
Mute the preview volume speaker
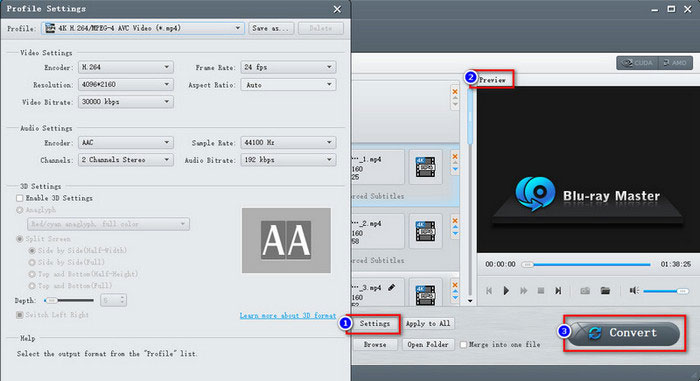(634, 291)
